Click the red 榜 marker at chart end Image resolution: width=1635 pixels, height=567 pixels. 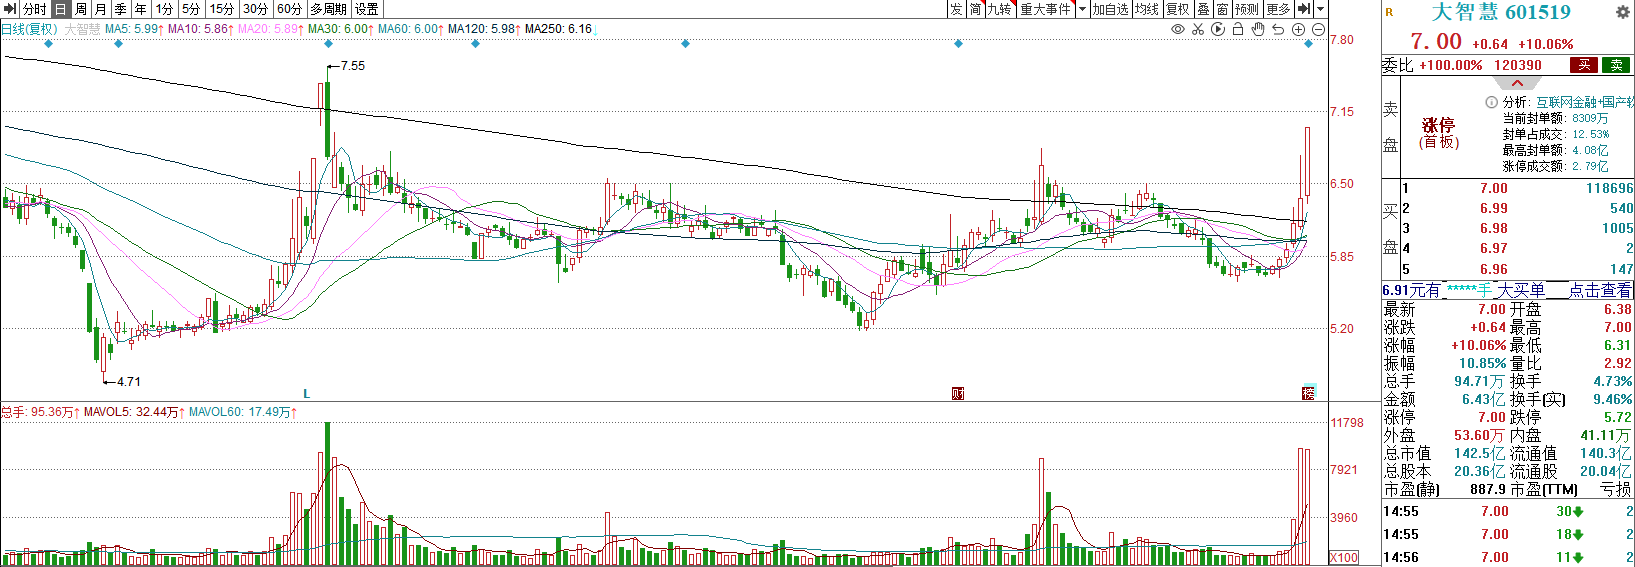(x=1308, y=393)
